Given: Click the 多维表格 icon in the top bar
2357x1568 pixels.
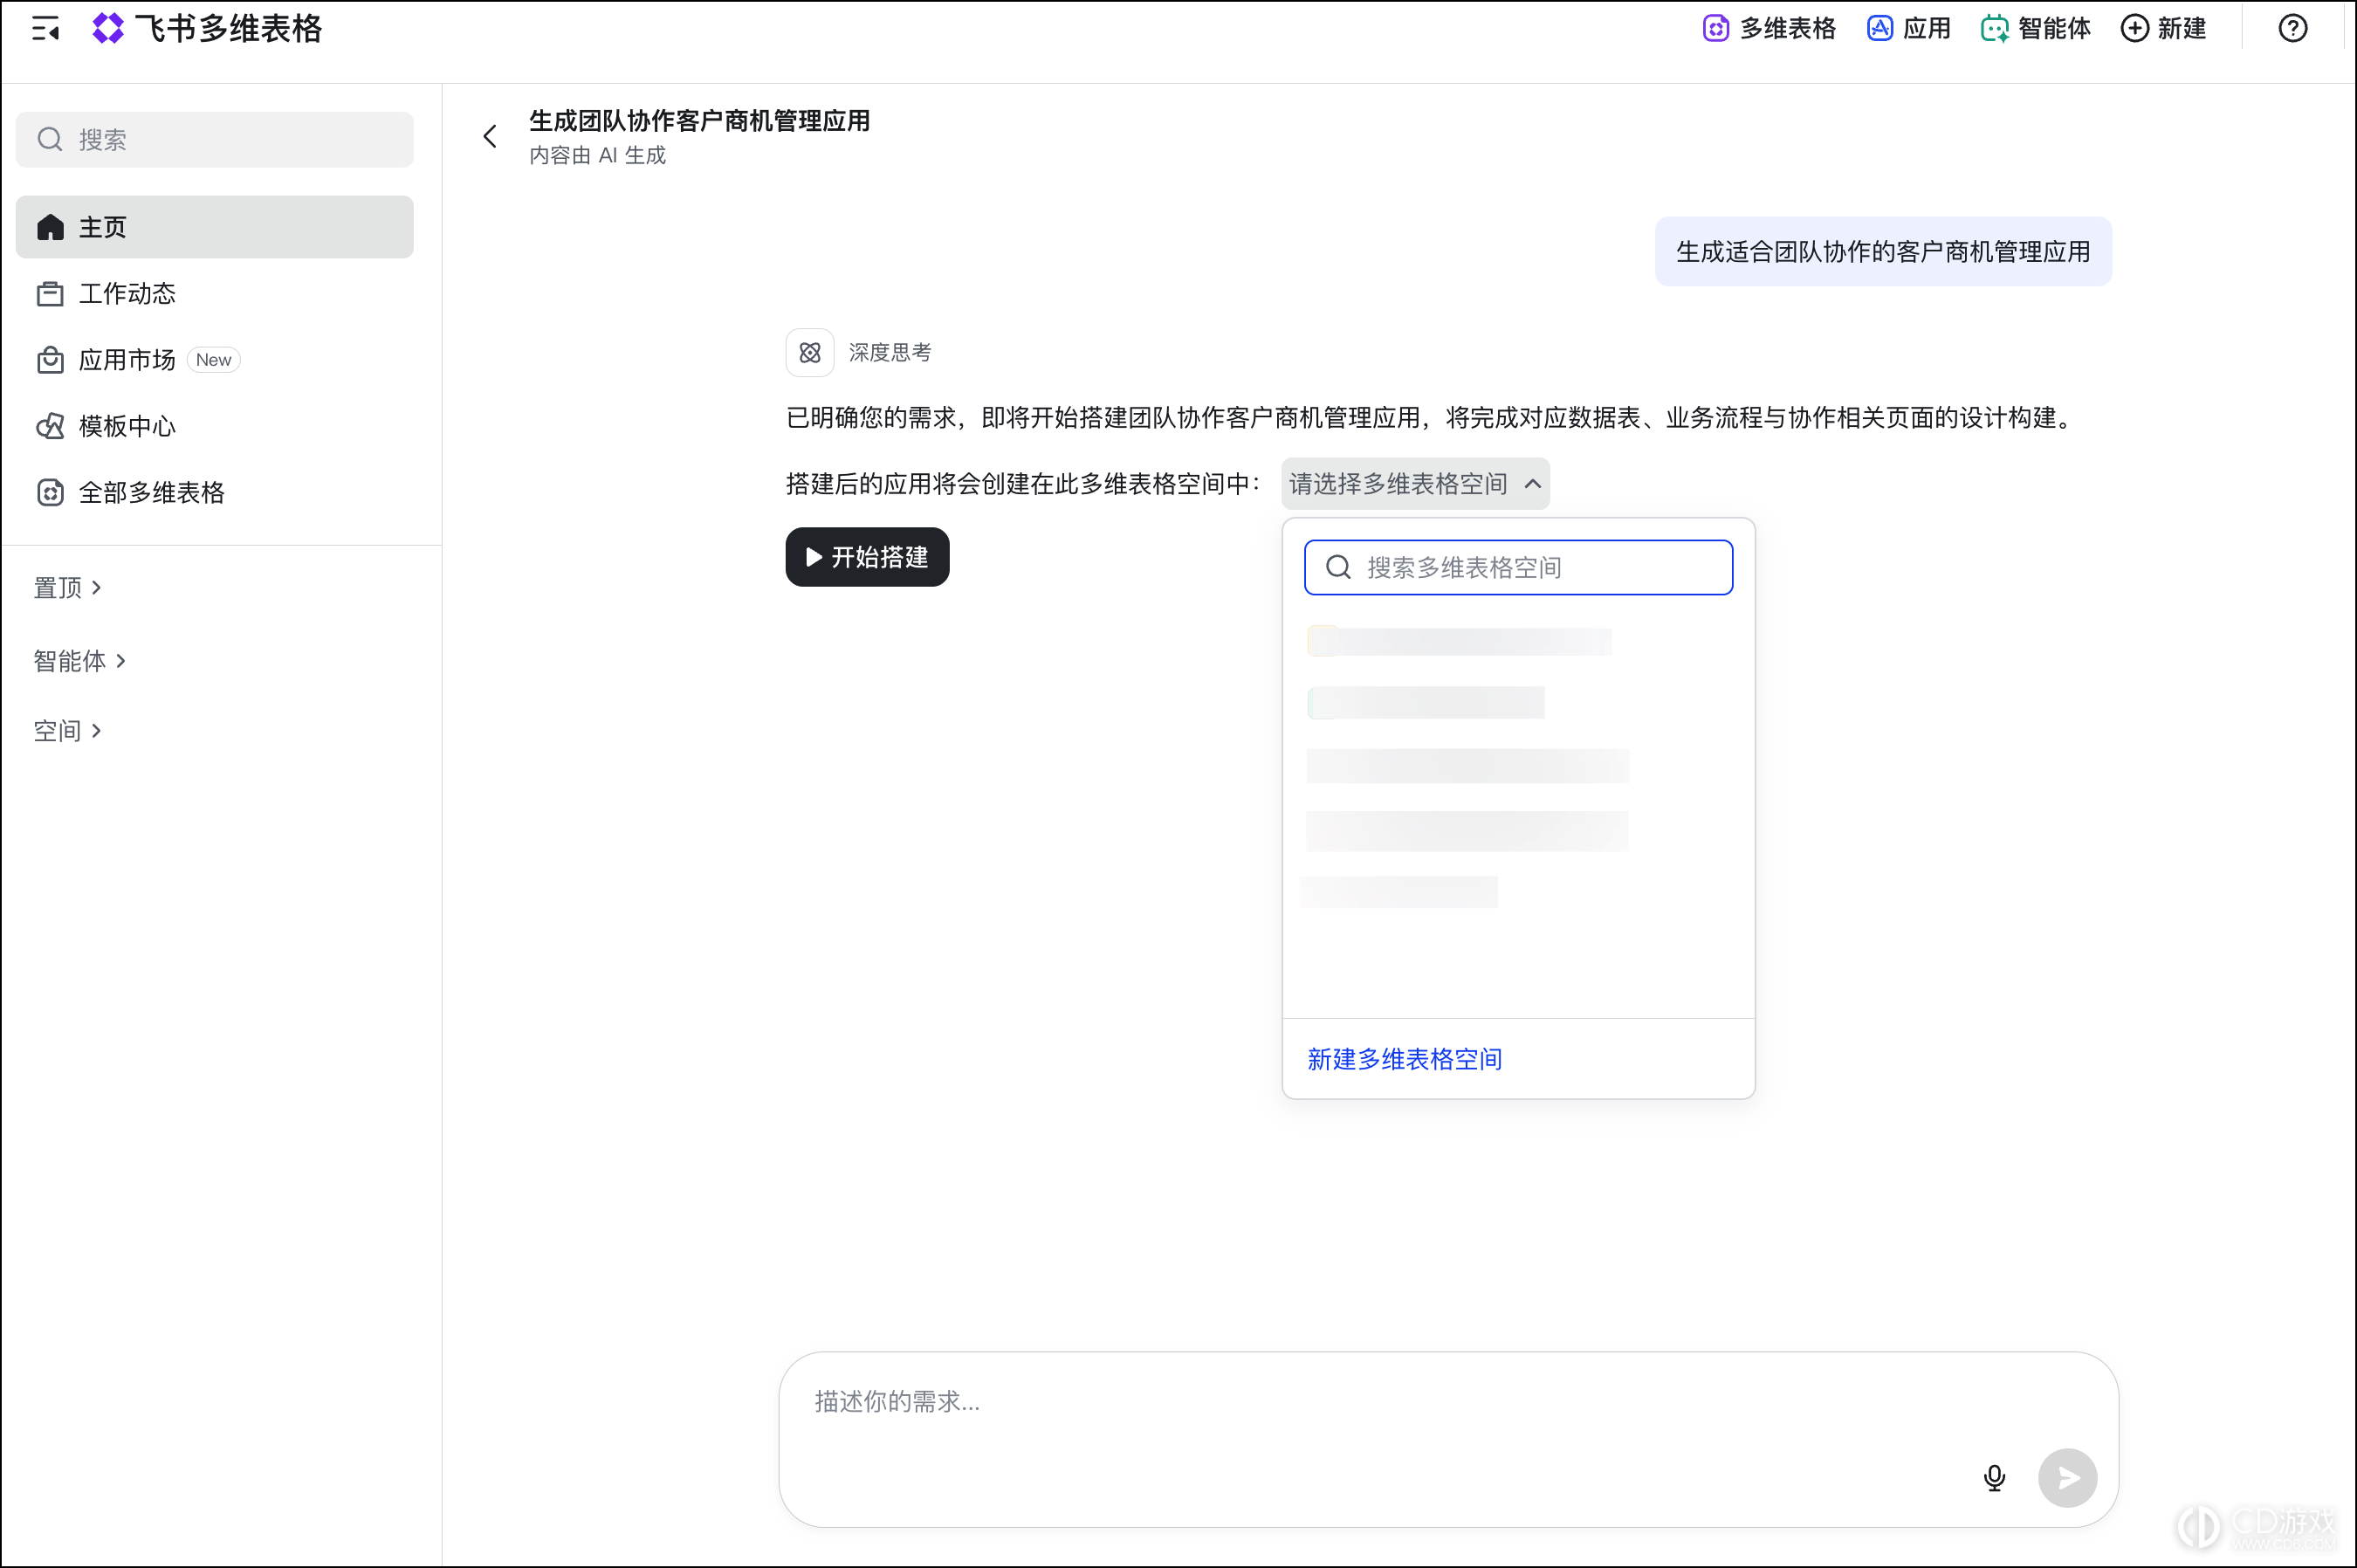Looking at the screenshot, I should 1716,28.
